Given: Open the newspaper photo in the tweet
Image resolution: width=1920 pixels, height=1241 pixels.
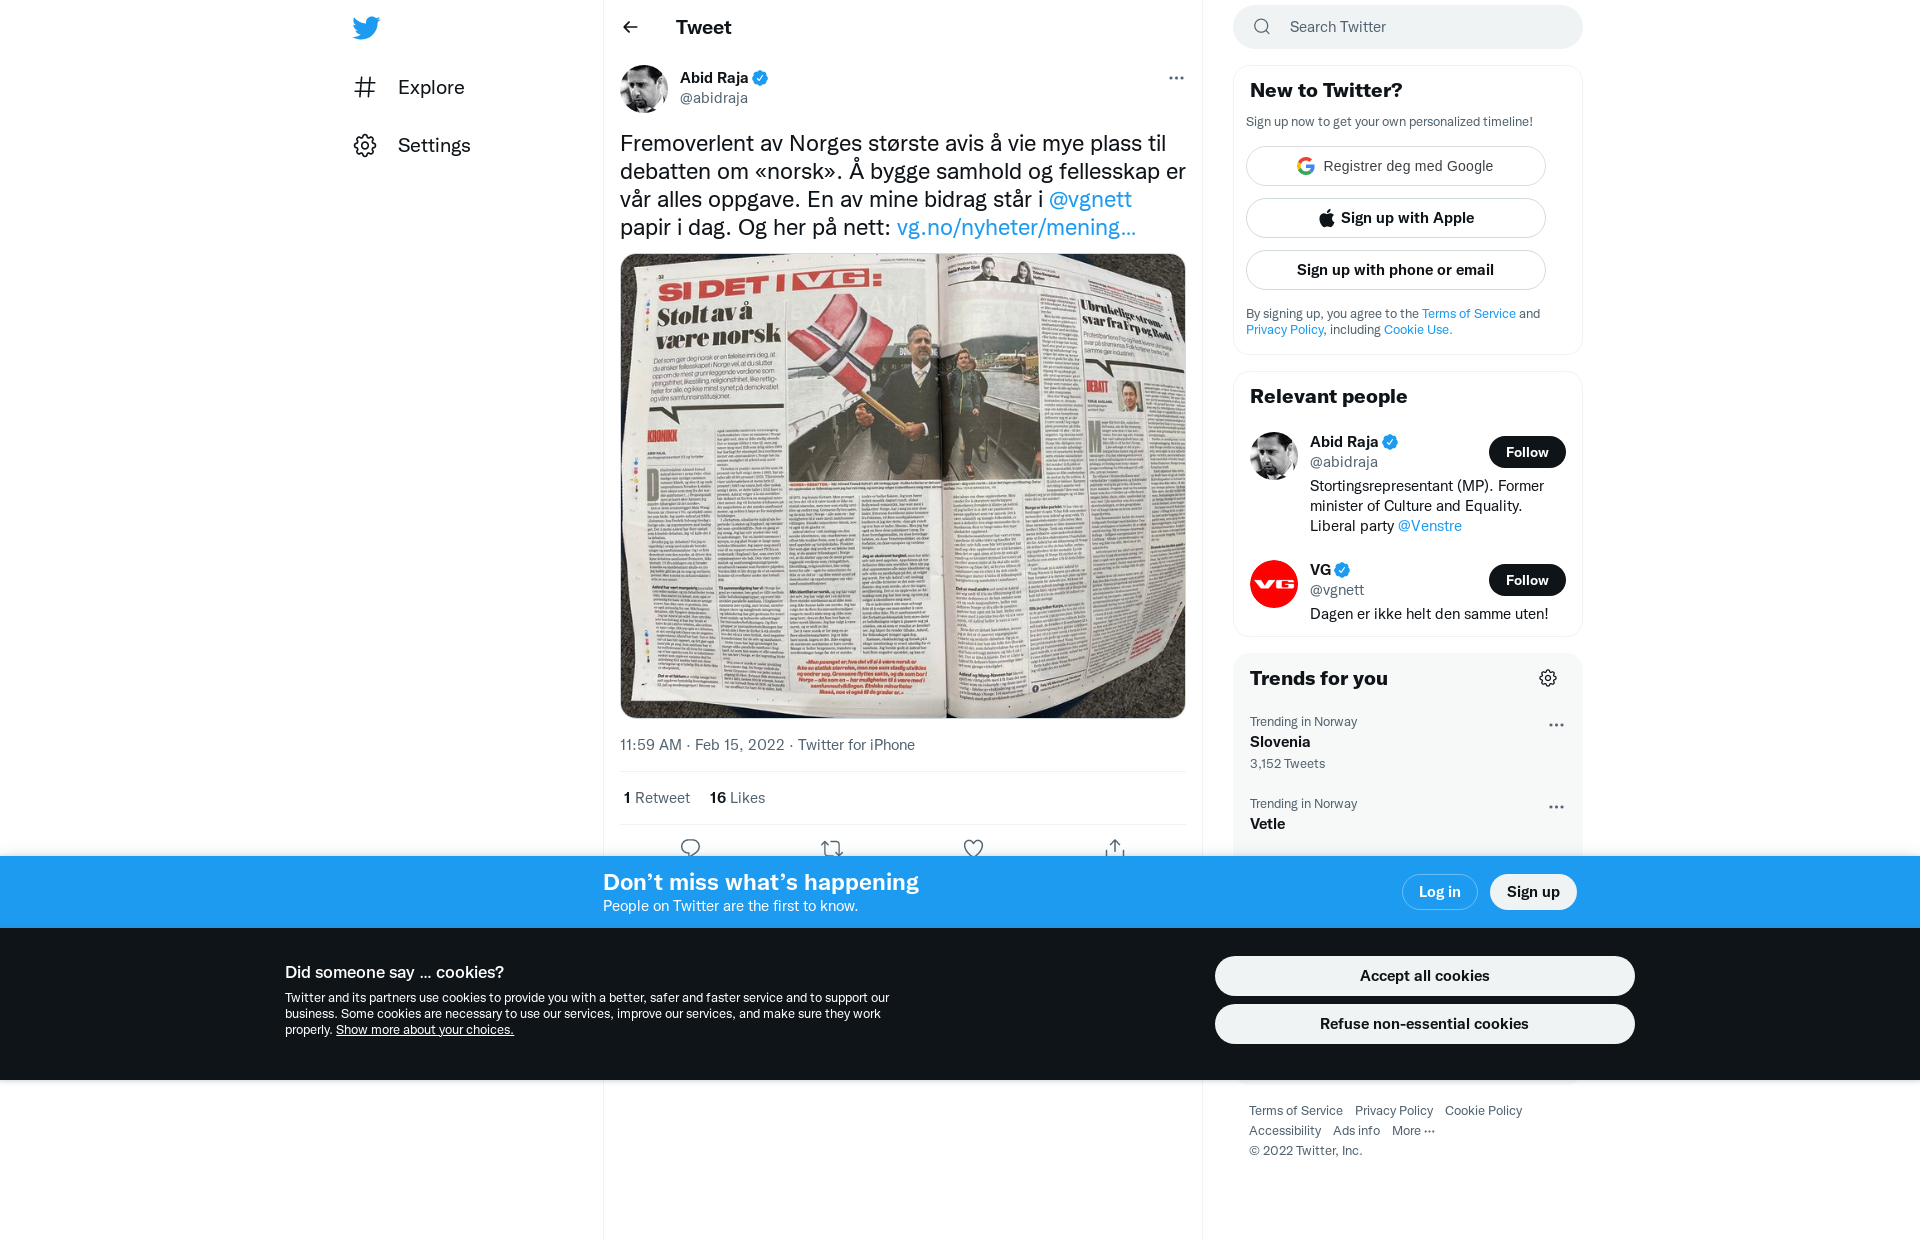Looking at the screenshot, I should [x=903, y=486].
